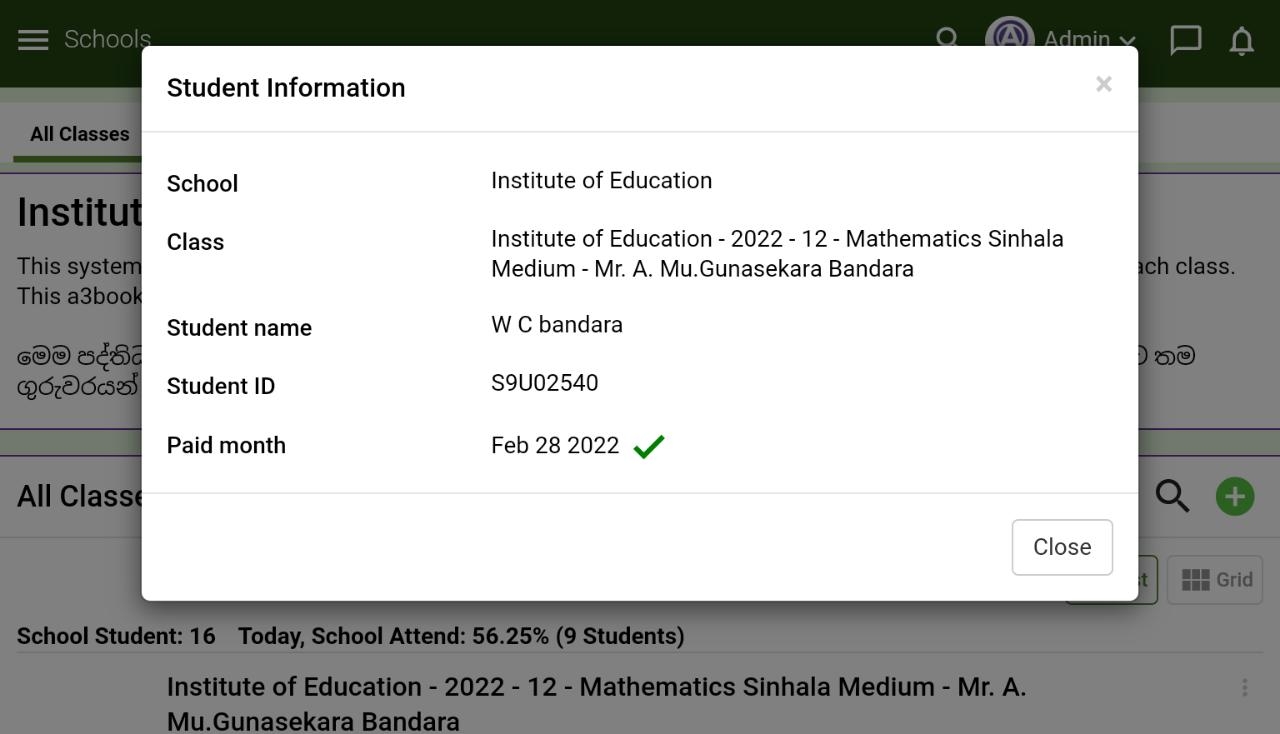
Task: Click the student name W C bandara
Action: [x=557, y=325]
